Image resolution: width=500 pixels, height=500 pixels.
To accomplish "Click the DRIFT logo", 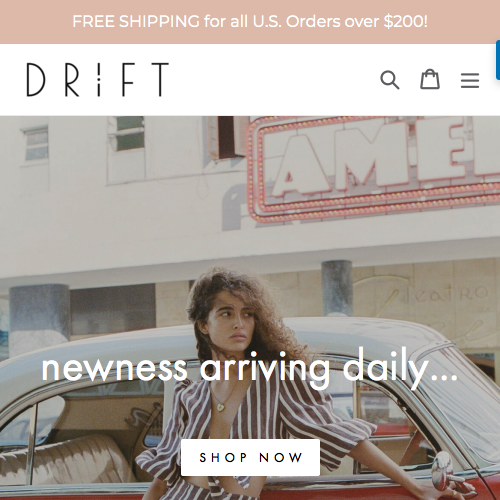I will click(98, 80).
